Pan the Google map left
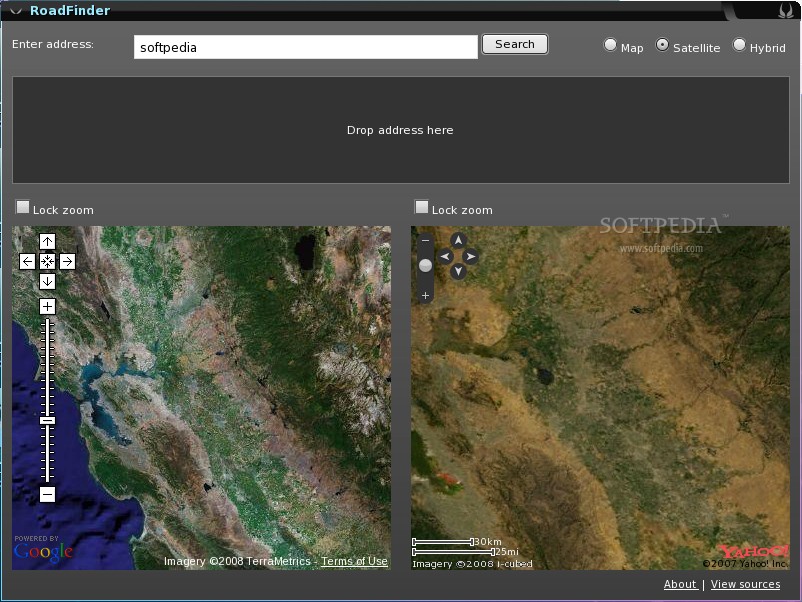 [x=27, y=261]
